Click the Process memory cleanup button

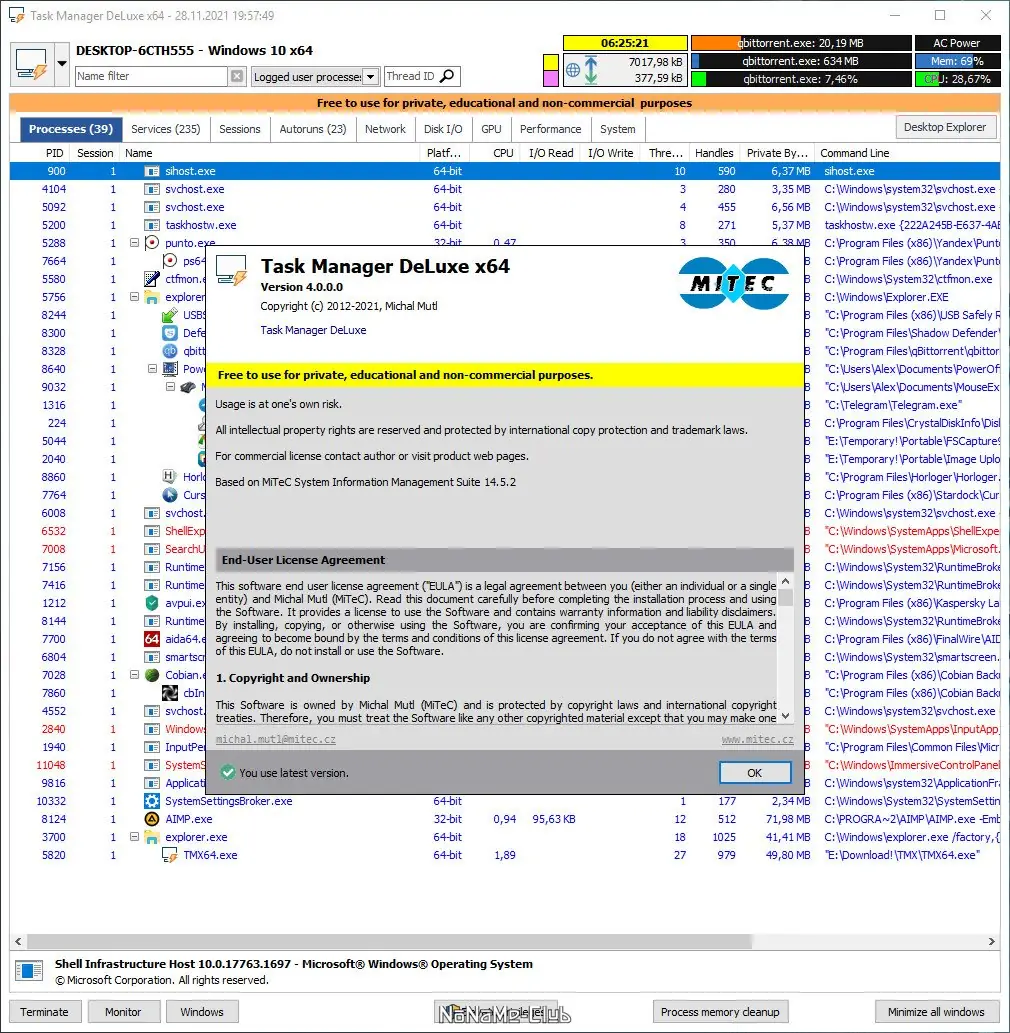pos(720,1012)
